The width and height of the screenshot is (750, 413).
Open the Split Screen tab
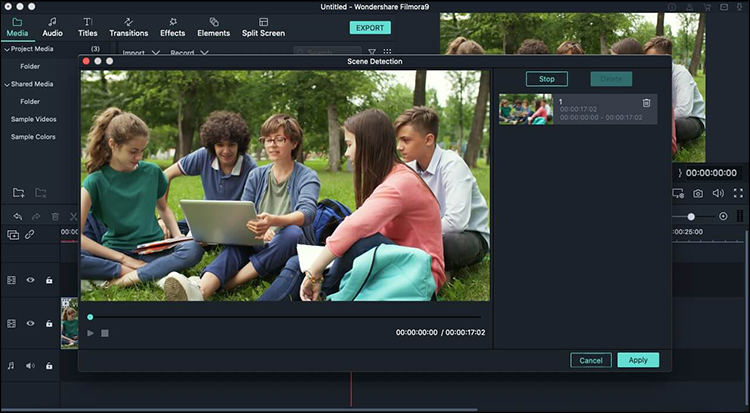coord(263,27)
